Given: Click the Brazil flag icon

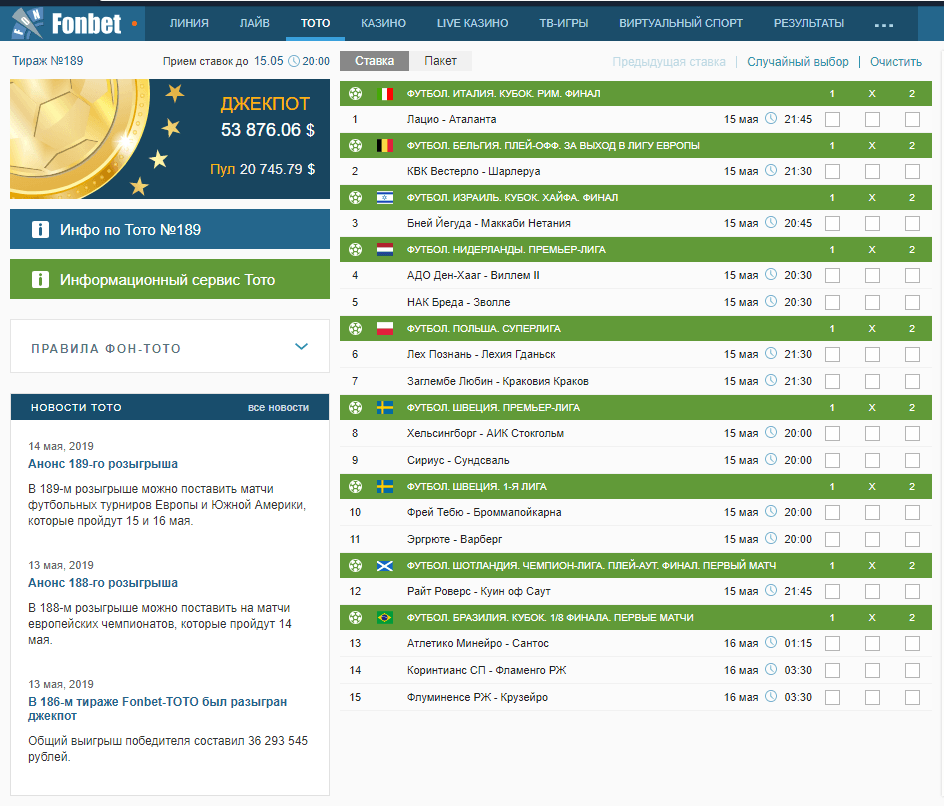Looking at the screenshot, I should [385, 617].
